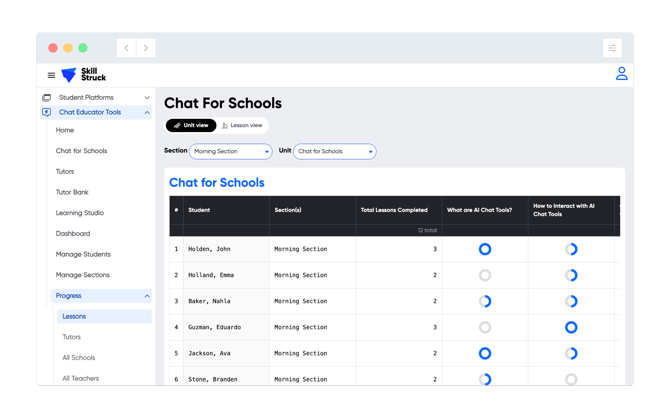Expand the Student Platforms sidebar group
The width and height of the screenshot is (670, 418).
[x=147, y=98]
